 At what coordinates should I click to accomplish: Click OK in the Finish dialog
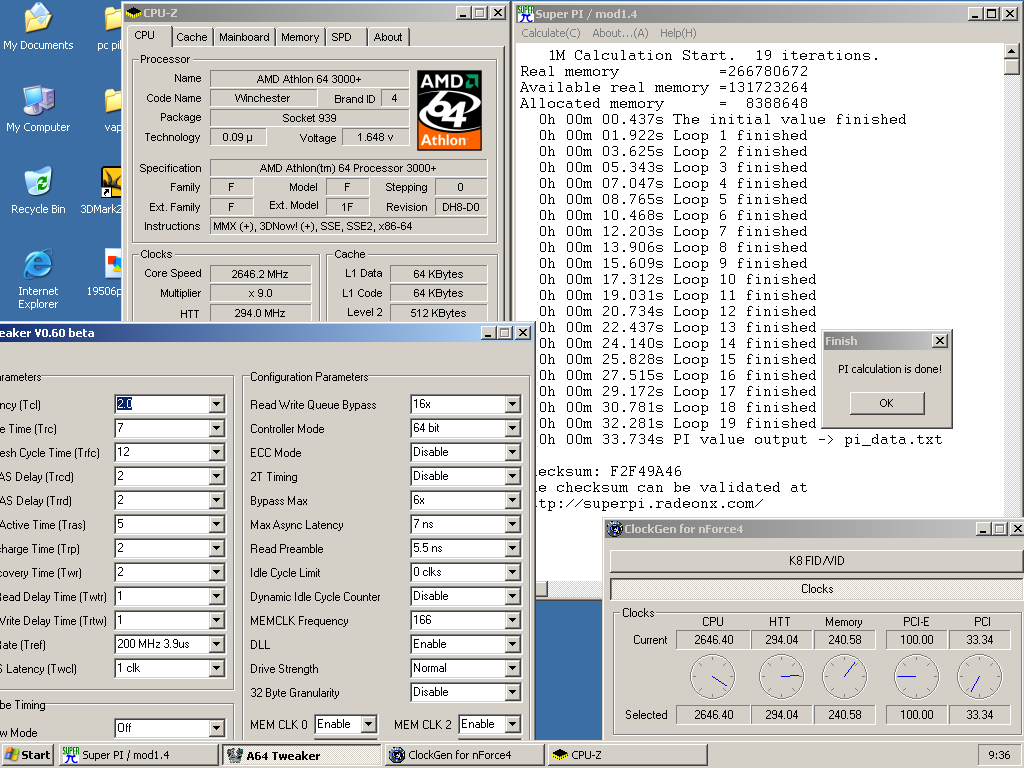pos(886,403)
